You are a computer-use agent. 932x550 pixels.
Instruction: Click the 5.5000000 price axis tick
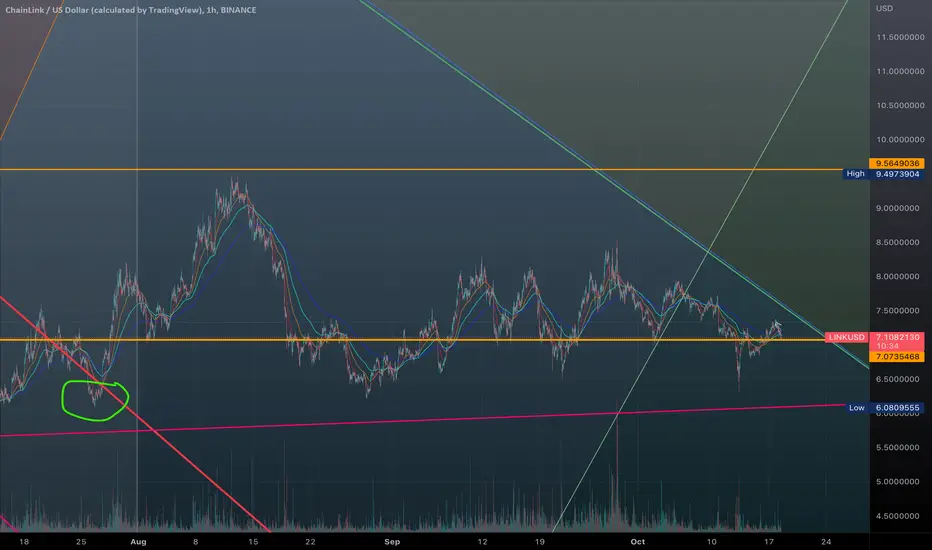coord(898,448)
